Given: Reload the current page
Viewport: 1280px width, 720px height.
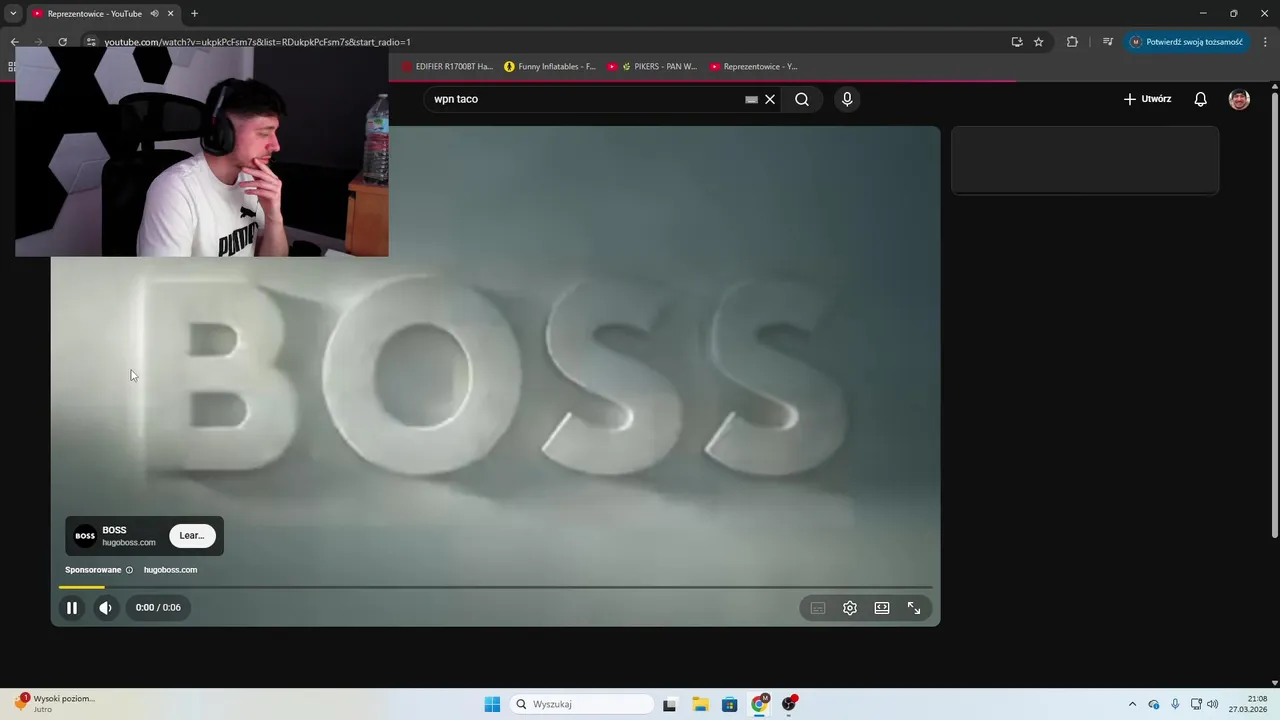Looking at the screenshot, I should pyautogui.click(x=62, y=42).
